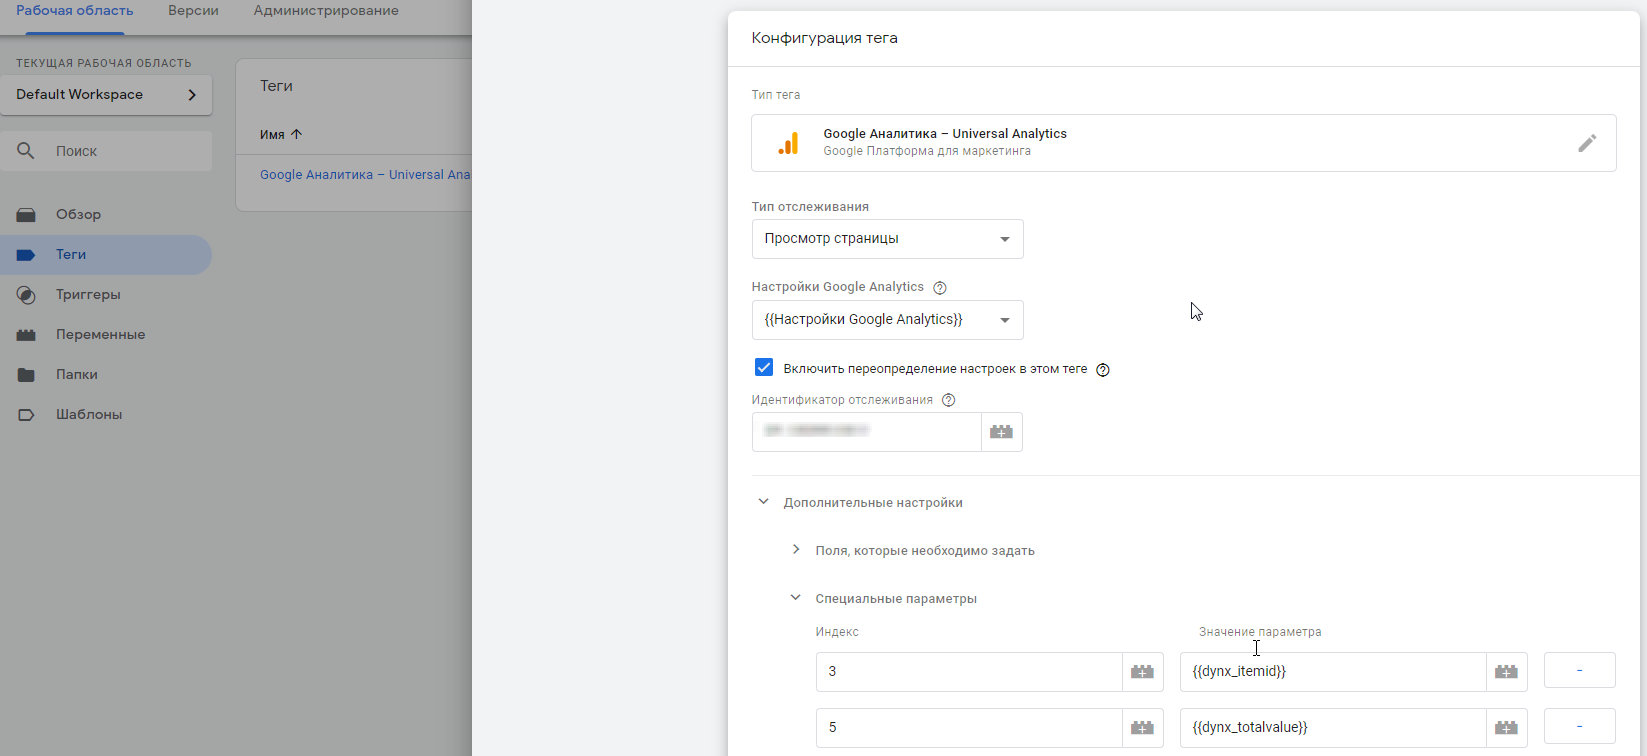Collapse the Дополнительные настройки section

tap(764, 502)
